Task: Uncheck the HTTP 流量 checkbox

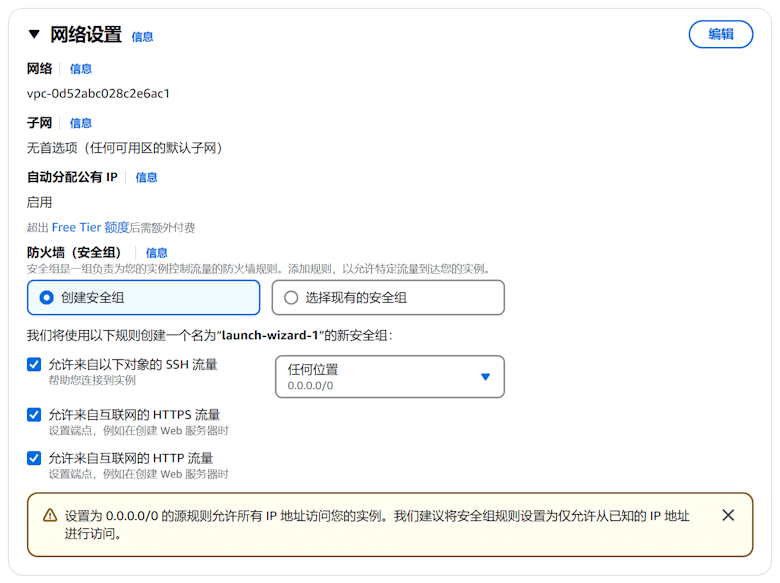Action: [x=35, y=458]
